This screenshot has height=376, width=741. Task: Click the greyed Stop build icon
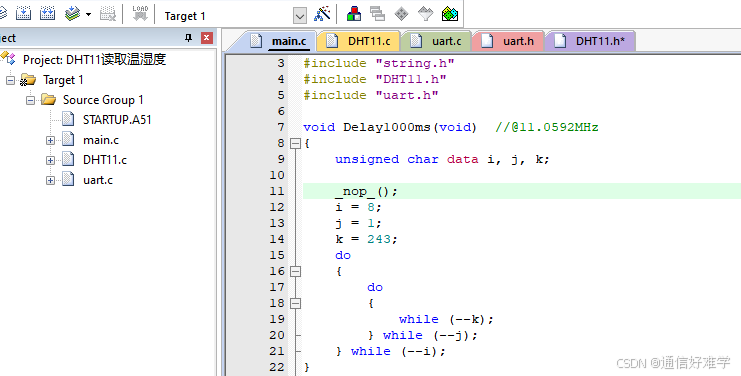pyautogui.click(x=108, y=13)
